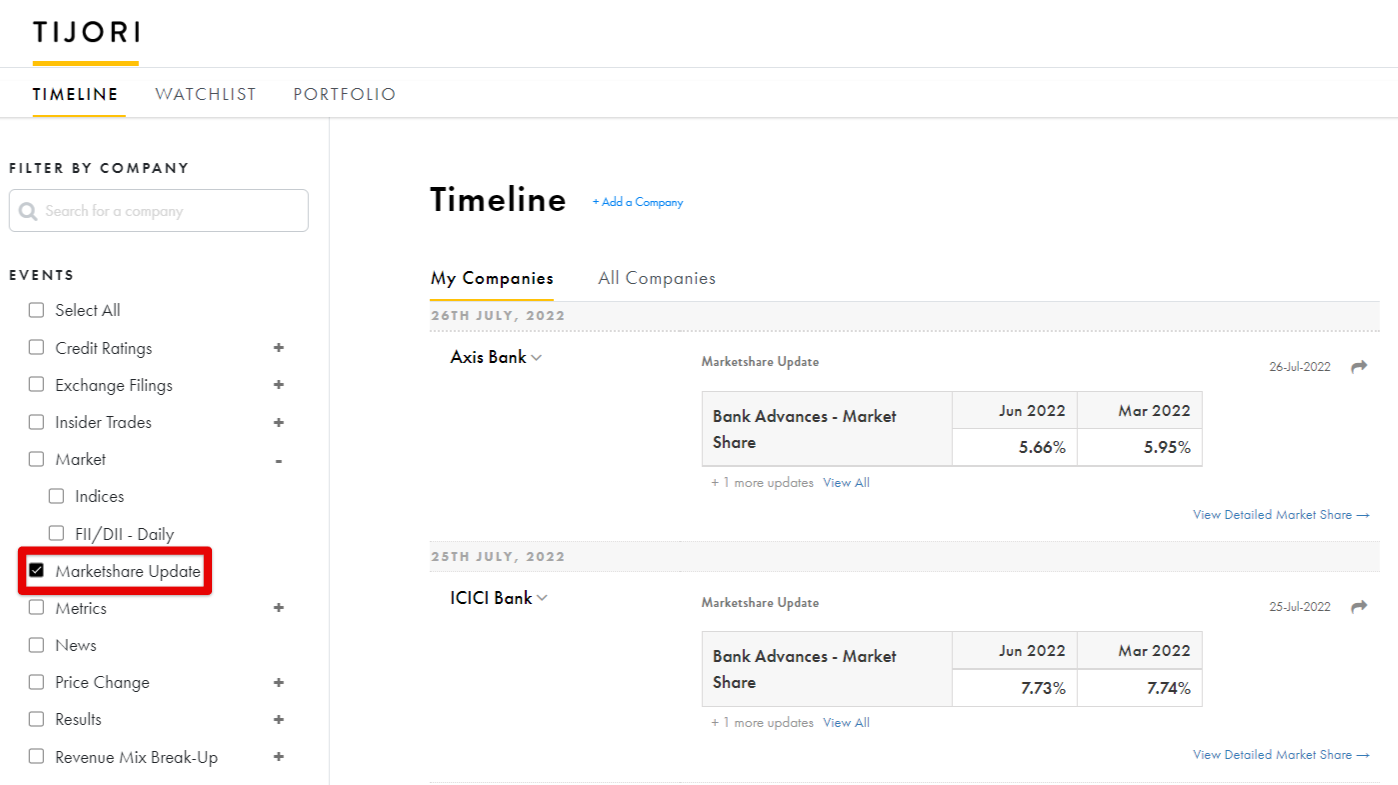Viewport: 1398px width, 785px height.
Task: Switch to the All Companies tab
Action: click(657, 278)
